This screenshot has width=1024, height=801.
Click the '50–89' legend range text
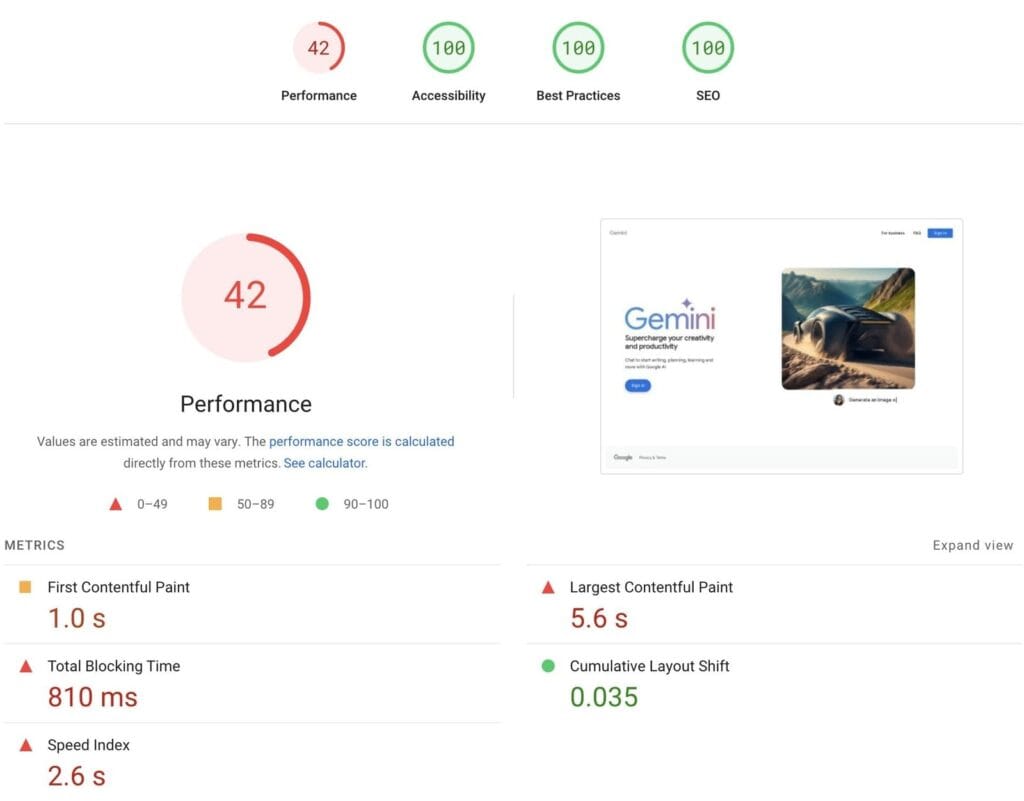(255, 504)
